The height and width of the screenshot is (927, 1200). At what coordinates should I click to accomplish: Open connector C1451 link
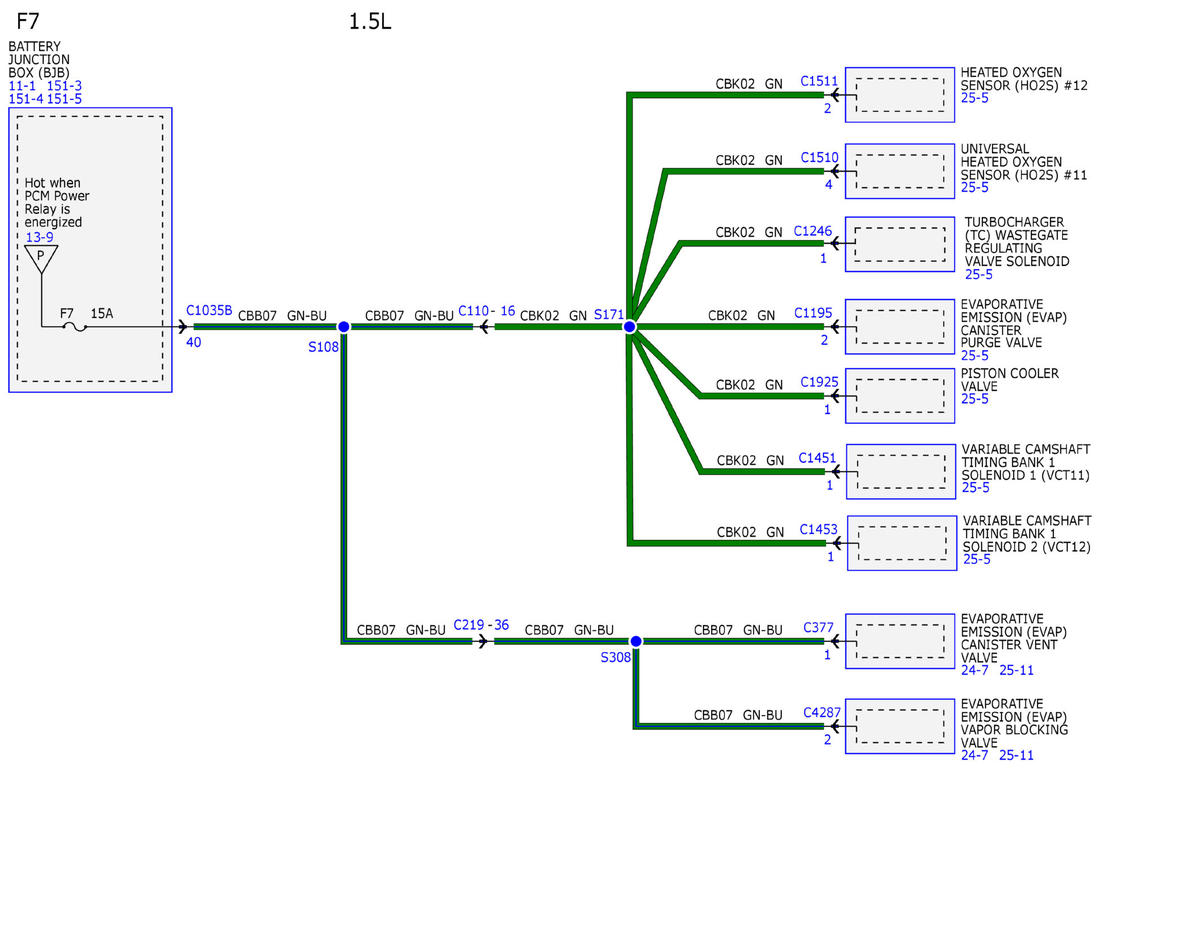[817, 458]
